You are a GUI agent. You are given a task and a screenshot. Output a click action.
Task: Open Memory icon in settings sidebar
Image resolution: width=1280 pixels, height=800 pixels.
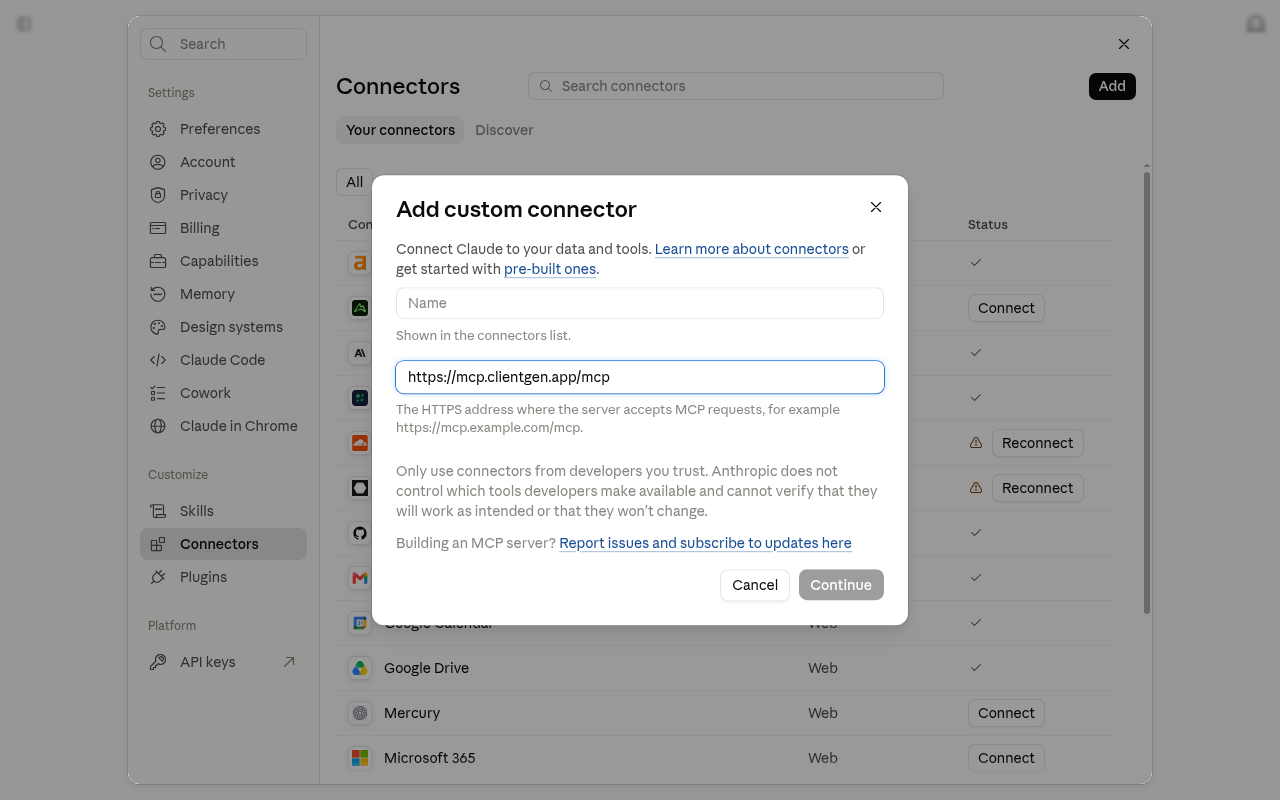click(158, 294)
